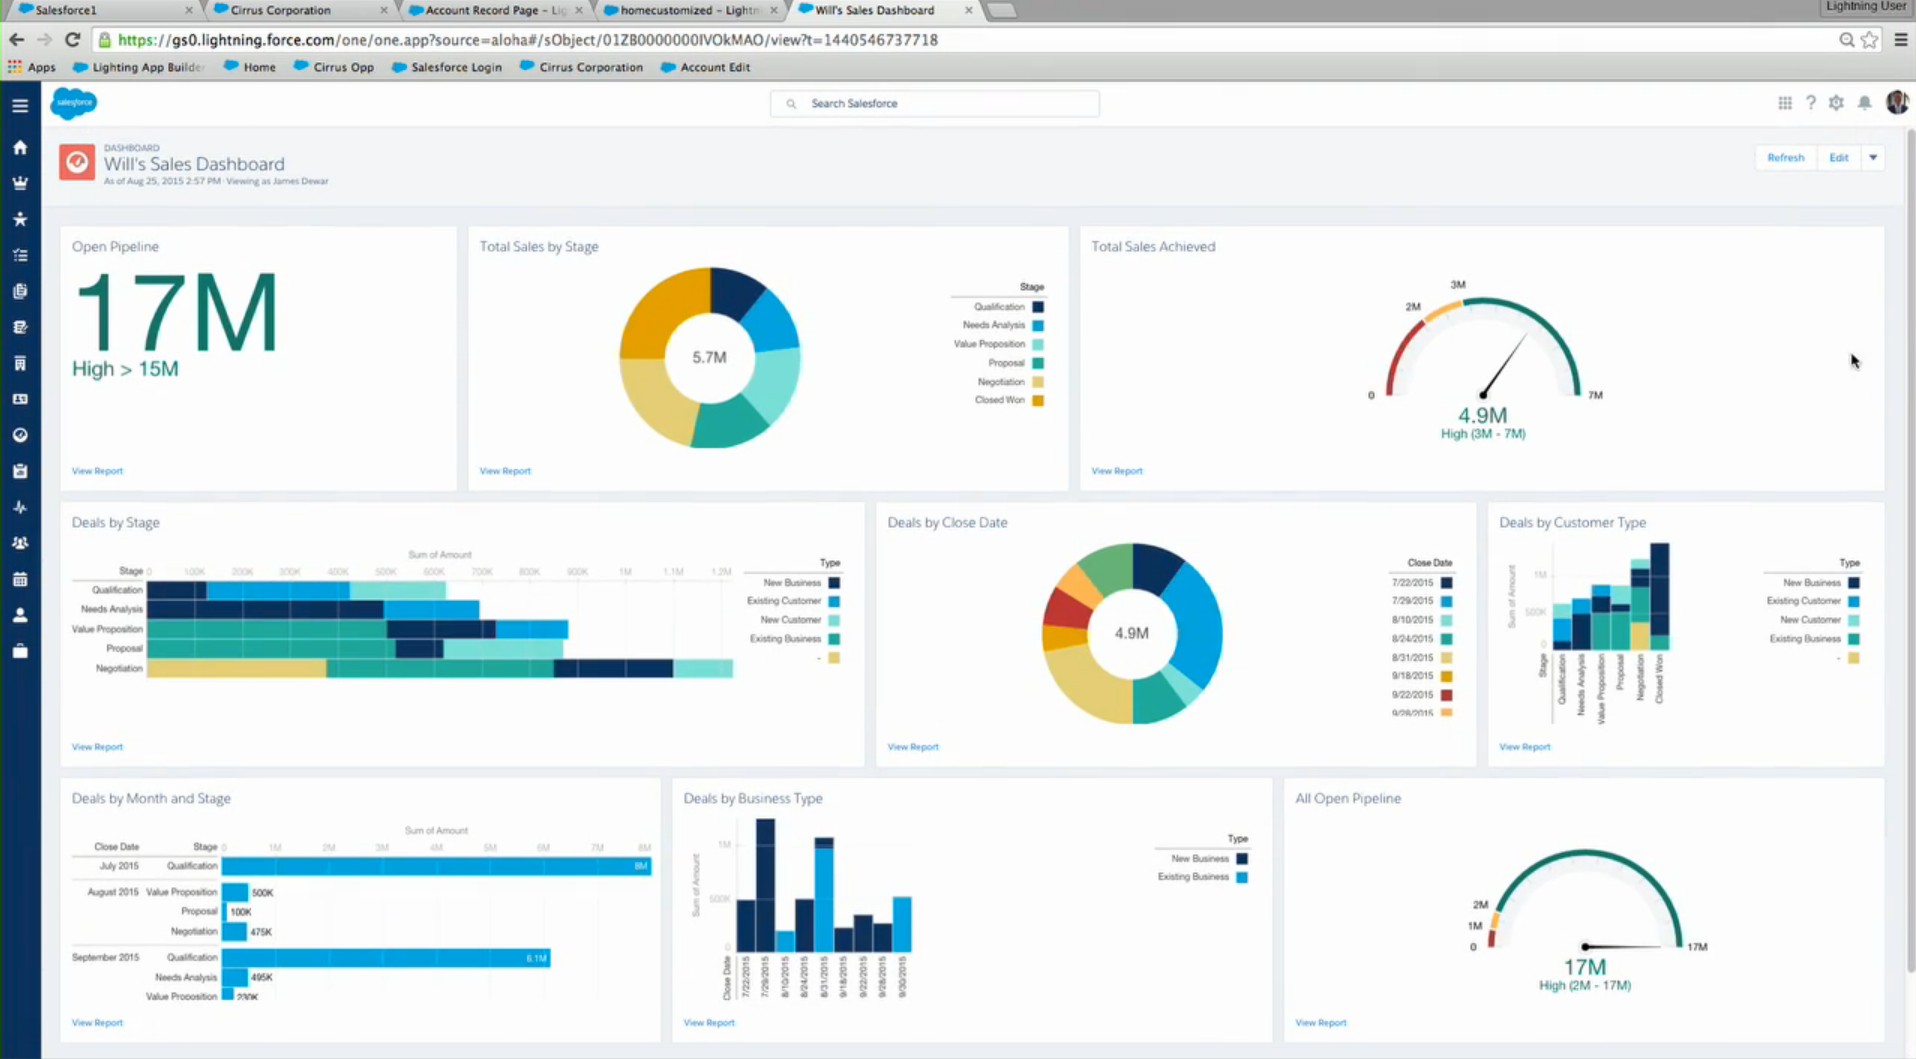Switch to the Account Record Page tab
This screenshot has width=1916, height=1059.
[494, 10]
